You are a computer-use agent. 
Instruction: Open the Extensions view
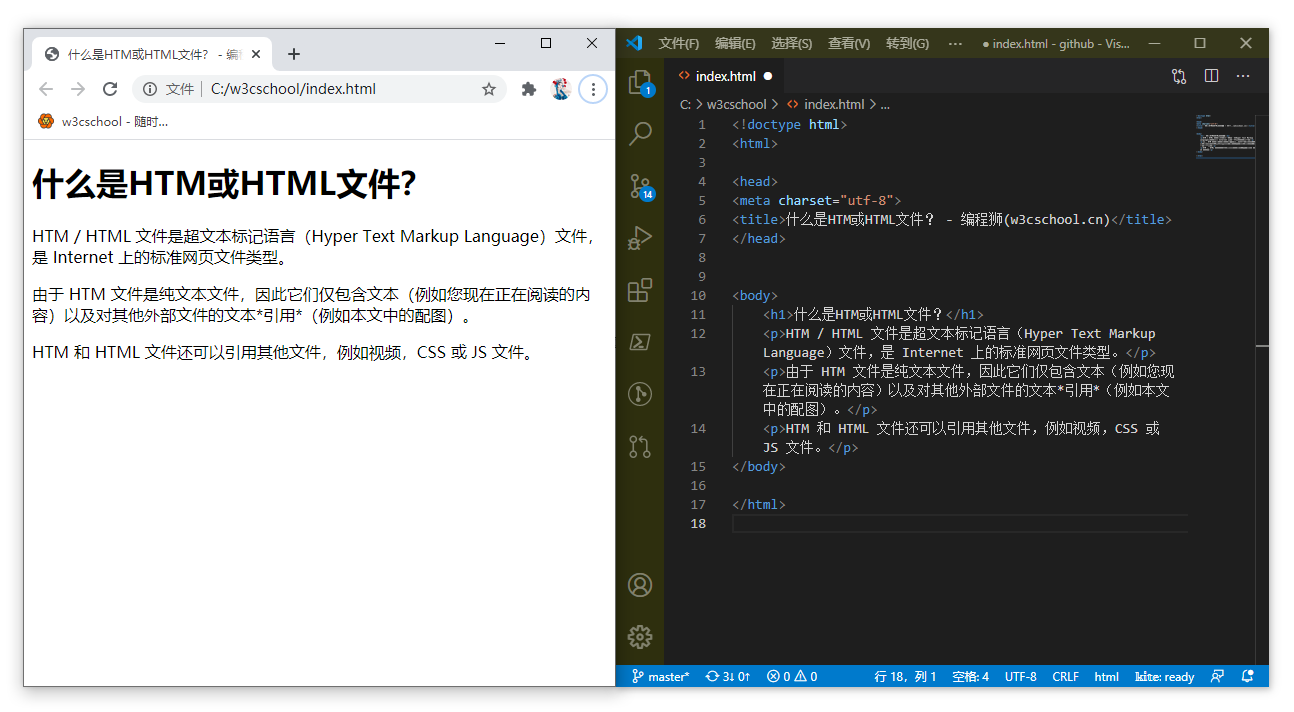640,290
